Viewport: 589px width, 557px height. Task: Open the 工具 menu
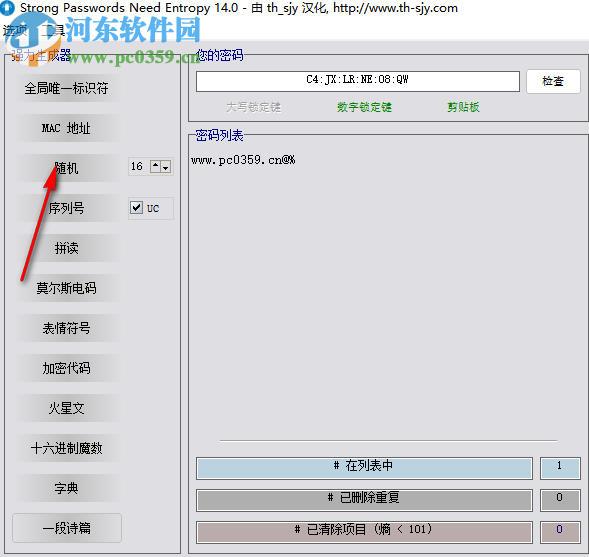(53, 31)
